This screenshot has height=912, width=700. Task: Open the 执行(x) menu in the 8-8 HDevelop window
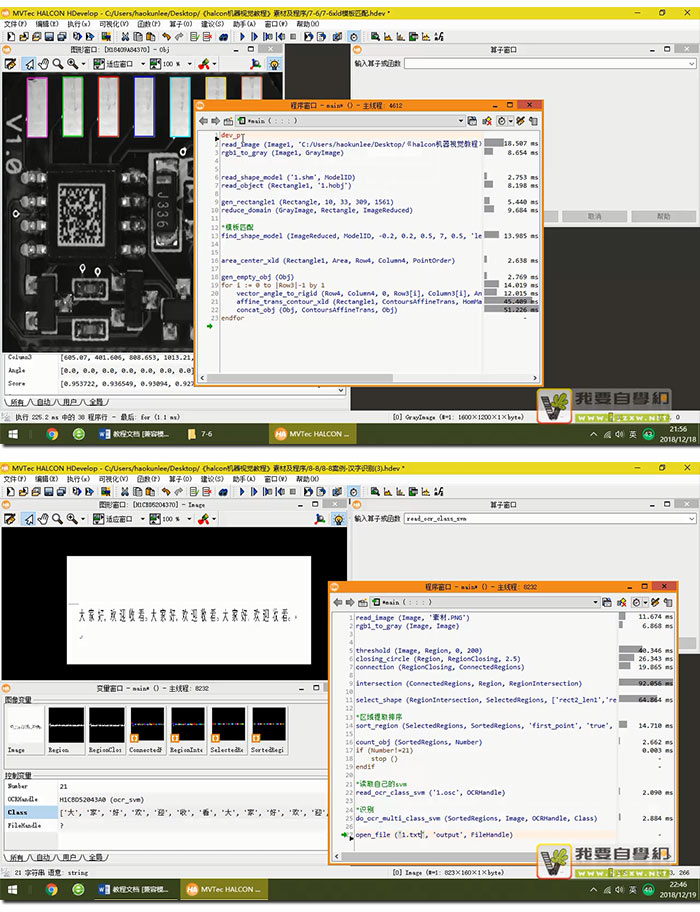pos(78,479)
